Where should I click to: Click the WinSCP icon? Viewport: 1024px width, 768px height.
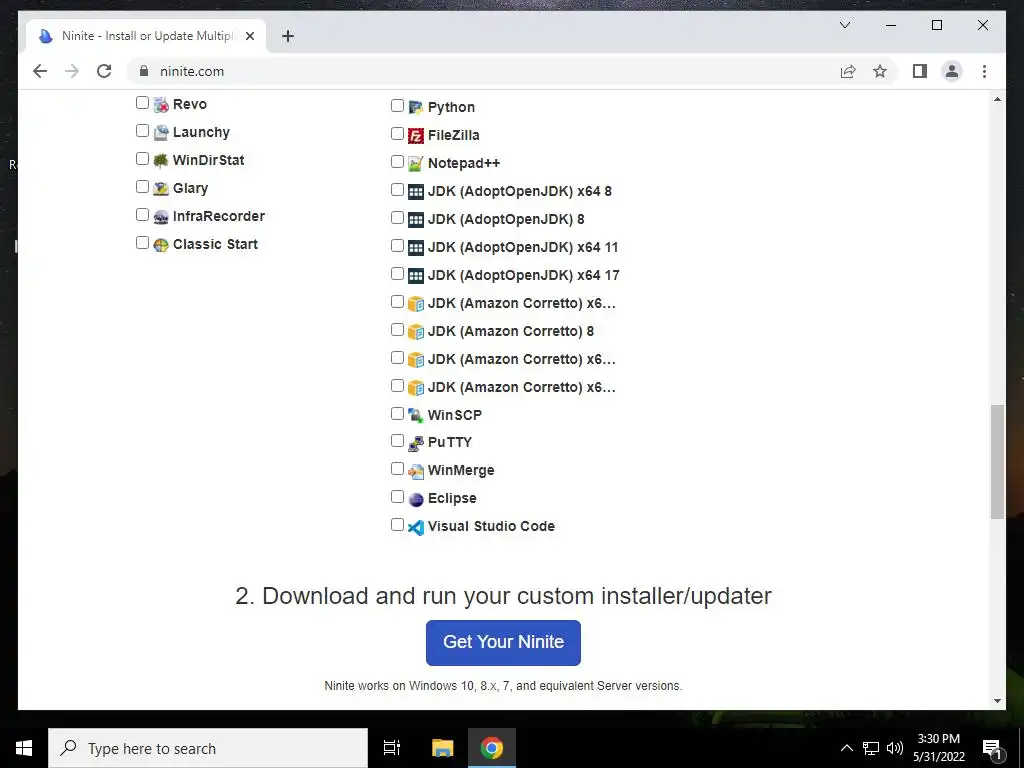point(415,415)
